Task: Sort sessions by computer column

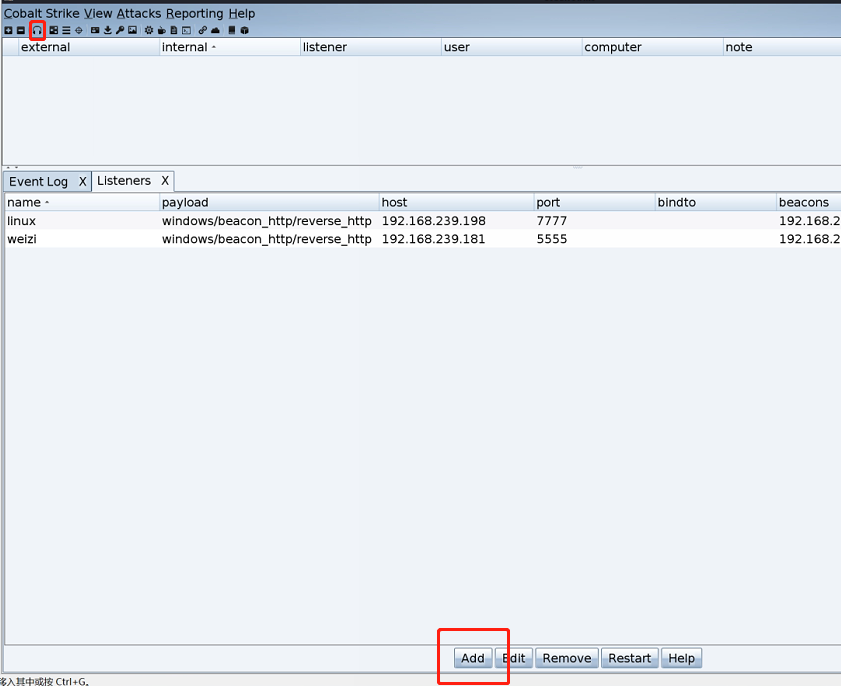Action: 653,47
